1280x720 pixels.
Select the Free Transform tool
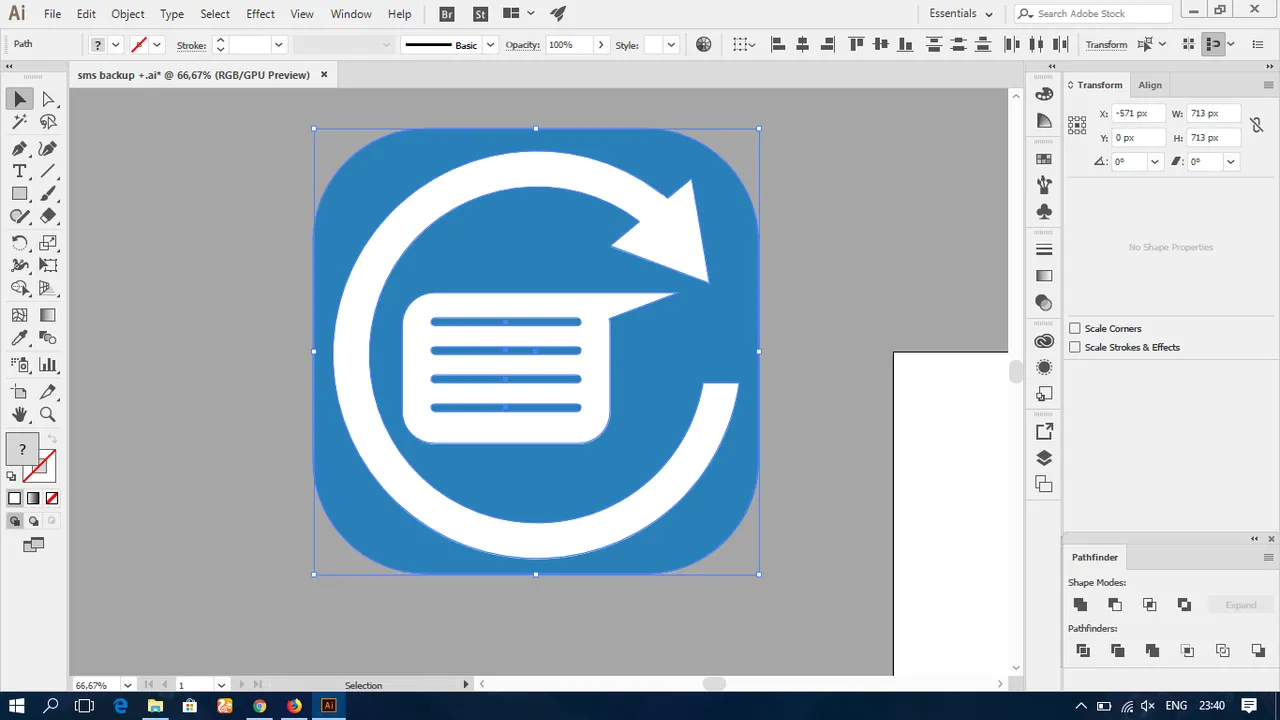click(x=48, y=266)
